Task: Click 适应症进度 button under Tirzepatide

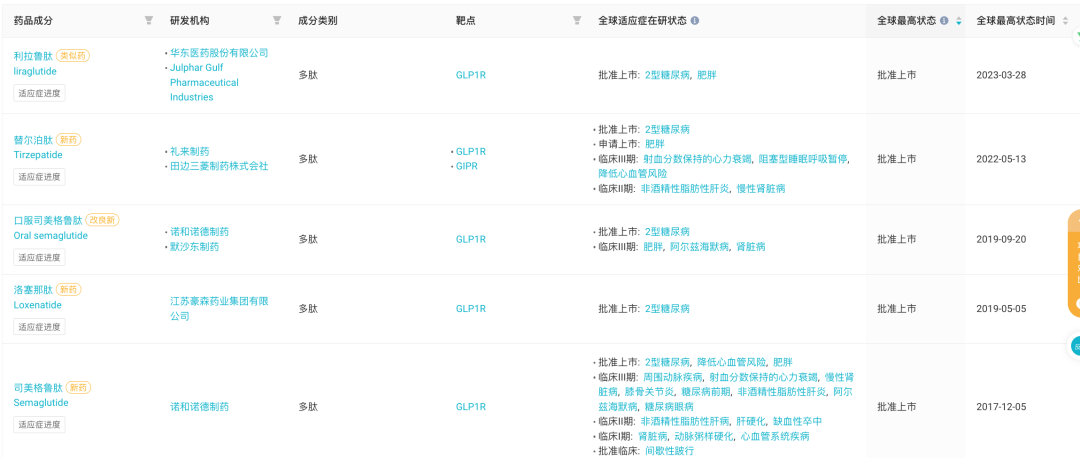Action: click(x=39, y=176)
